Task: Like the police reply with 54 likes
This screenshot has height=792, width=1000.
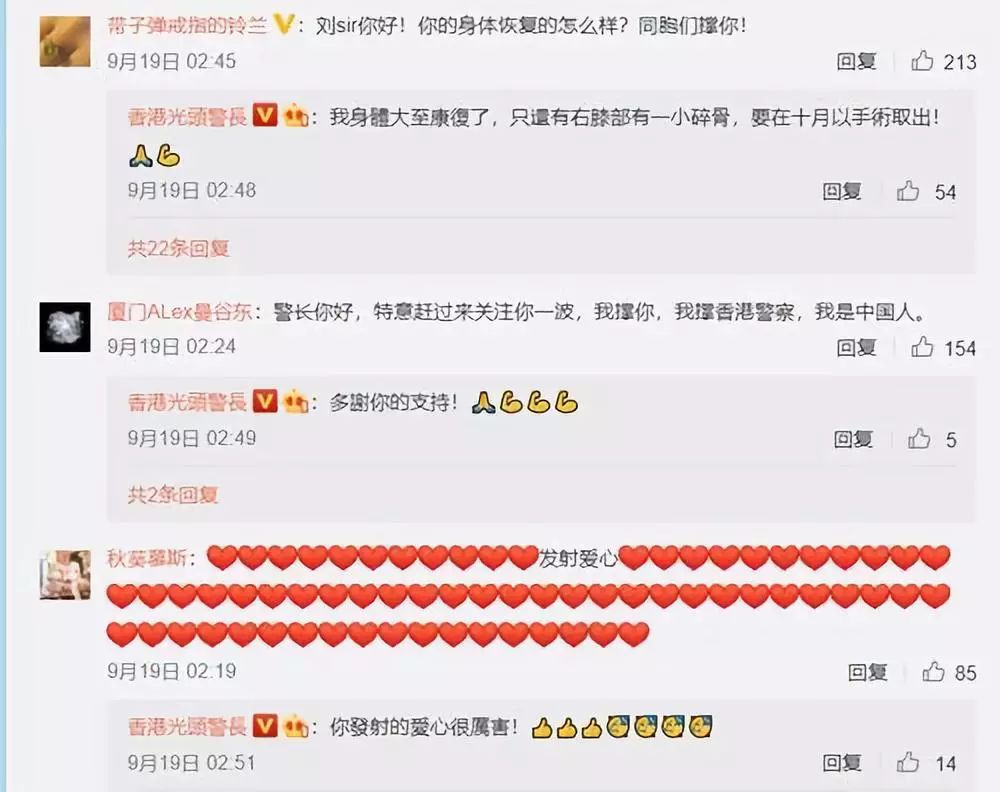Action: [x=908, y=191]
